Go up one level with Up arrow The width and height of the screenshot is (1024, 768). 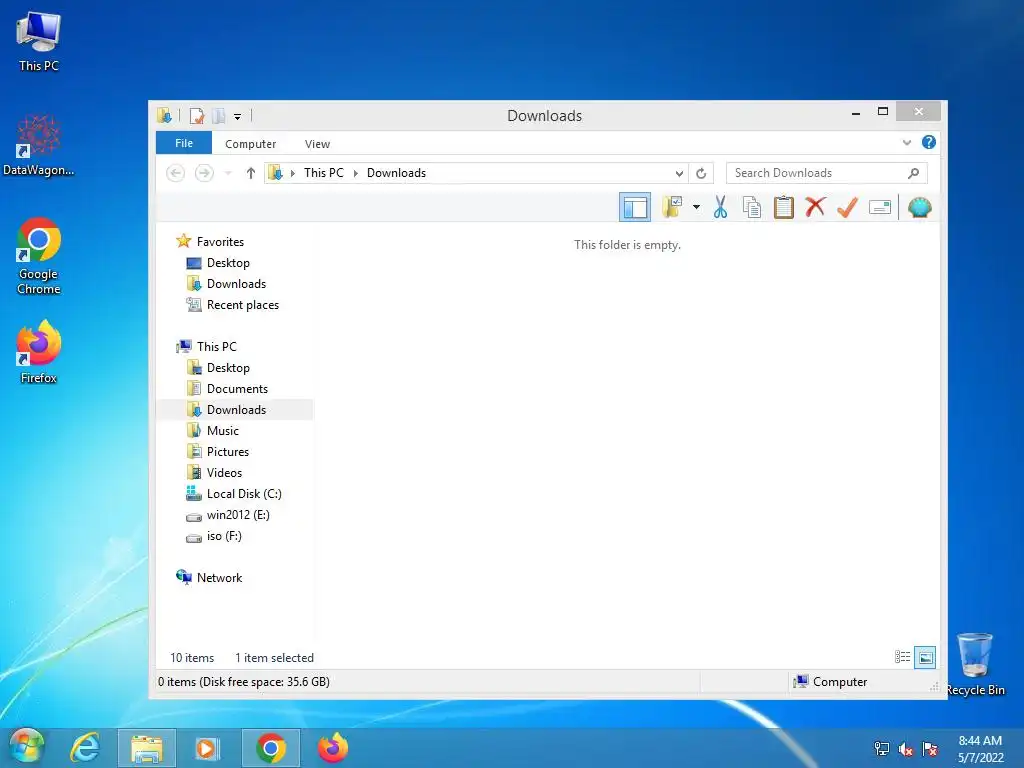pos(251,173)
